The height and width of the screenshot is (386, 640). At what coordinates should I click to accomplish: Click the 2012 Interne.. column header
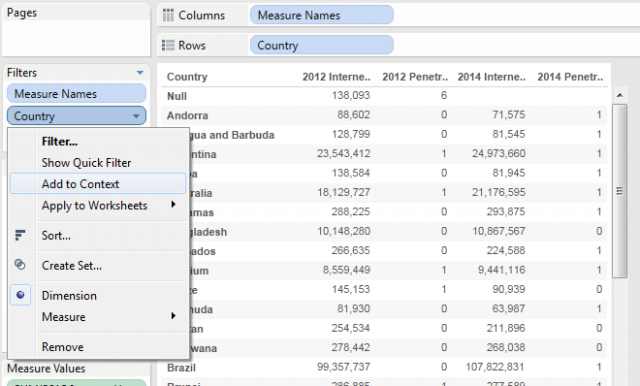click(336, 77)
